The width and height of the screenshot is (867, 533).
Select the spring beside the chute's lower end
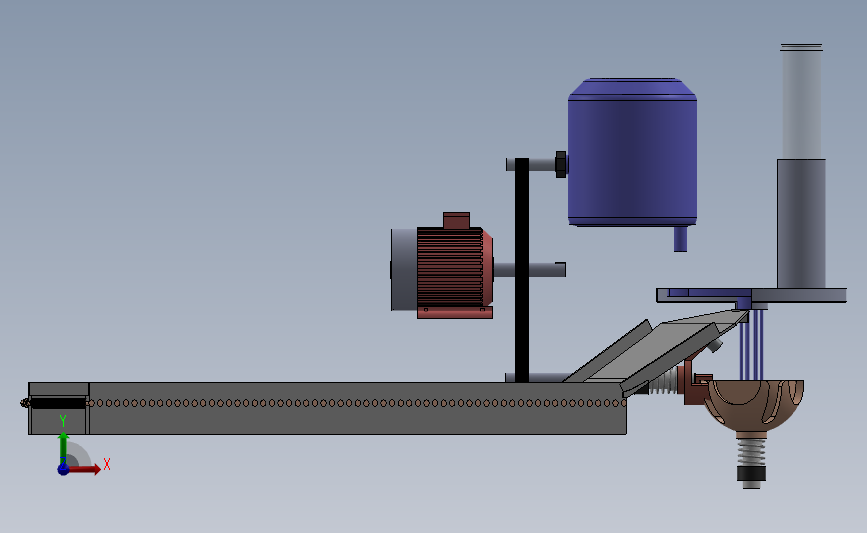[664, 382]
